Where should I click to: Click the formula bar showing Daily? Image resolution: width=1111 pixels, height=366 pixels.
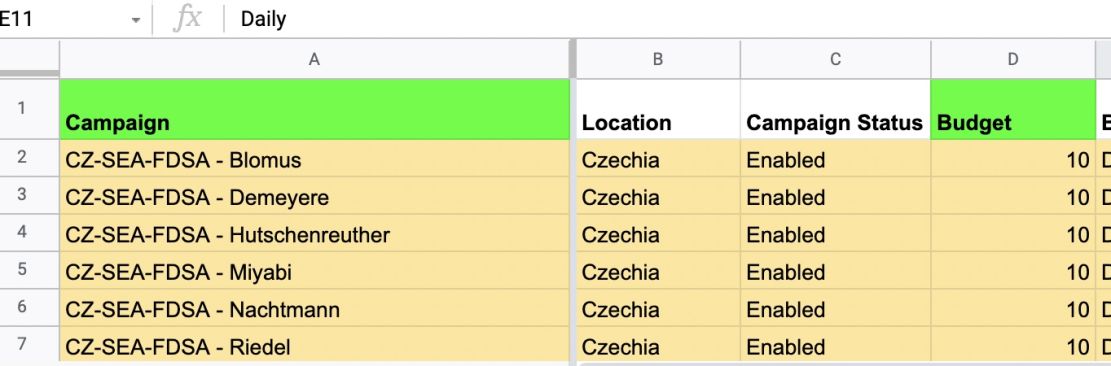point(667,19)
